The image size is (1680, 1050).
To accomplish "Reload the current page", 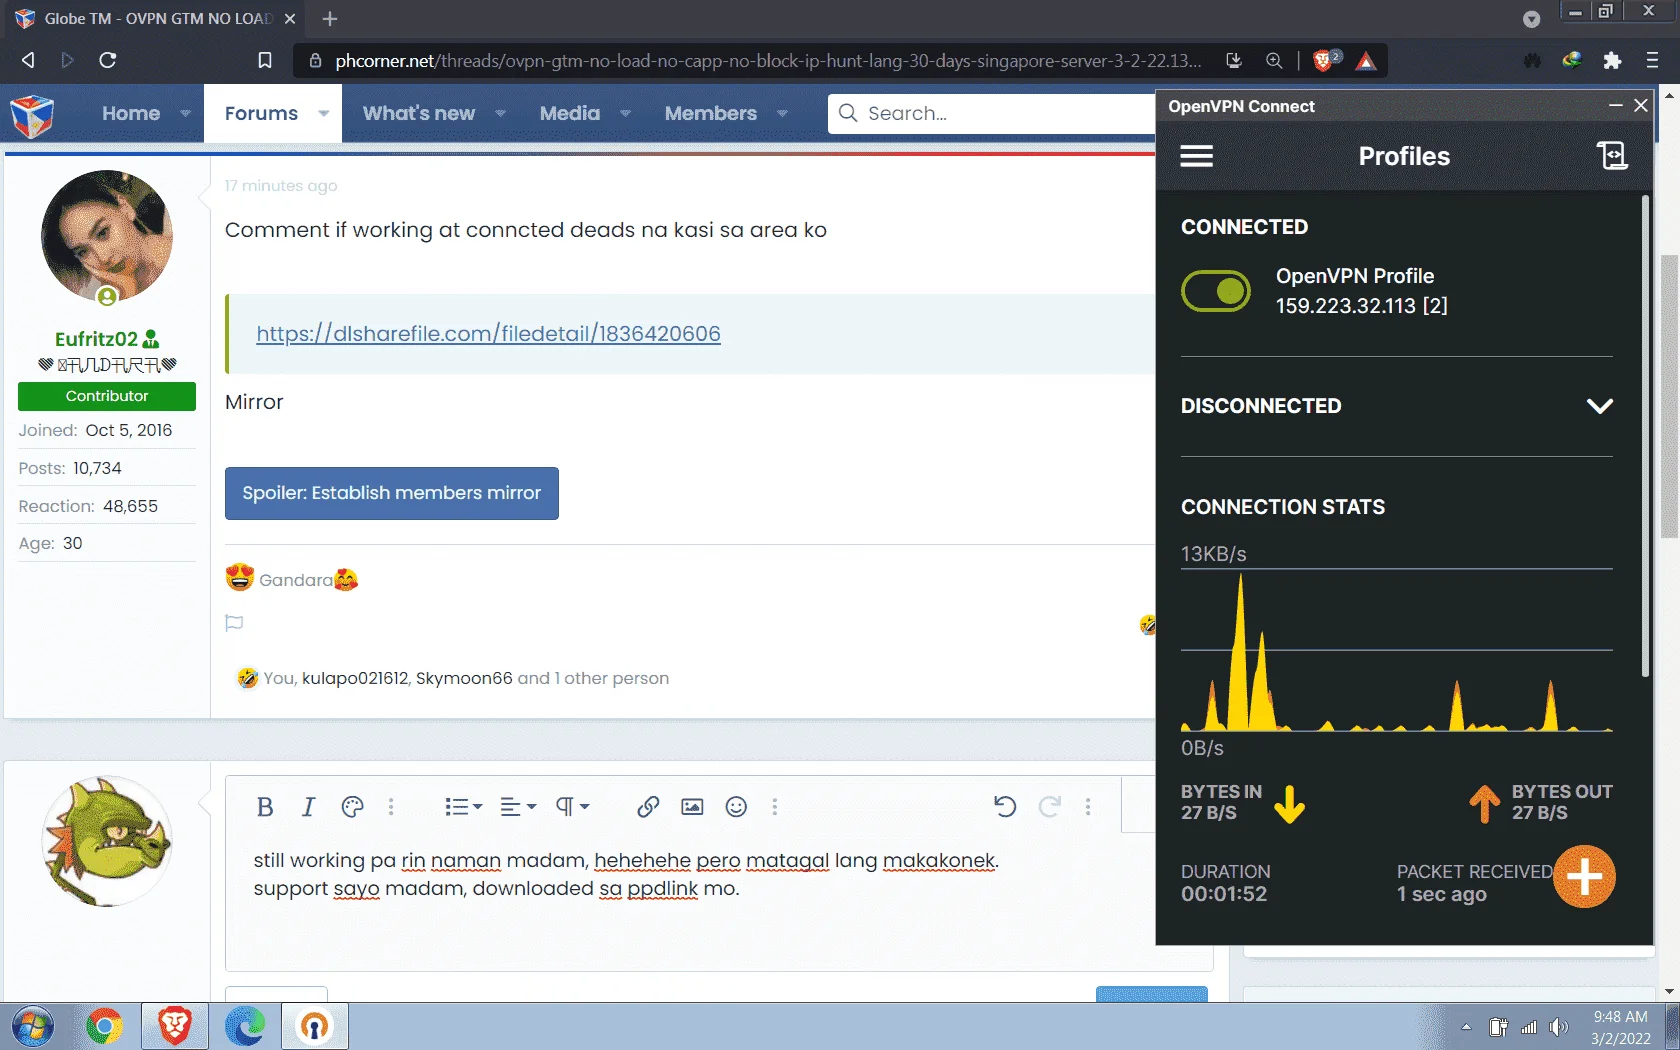I will (107, 60).
